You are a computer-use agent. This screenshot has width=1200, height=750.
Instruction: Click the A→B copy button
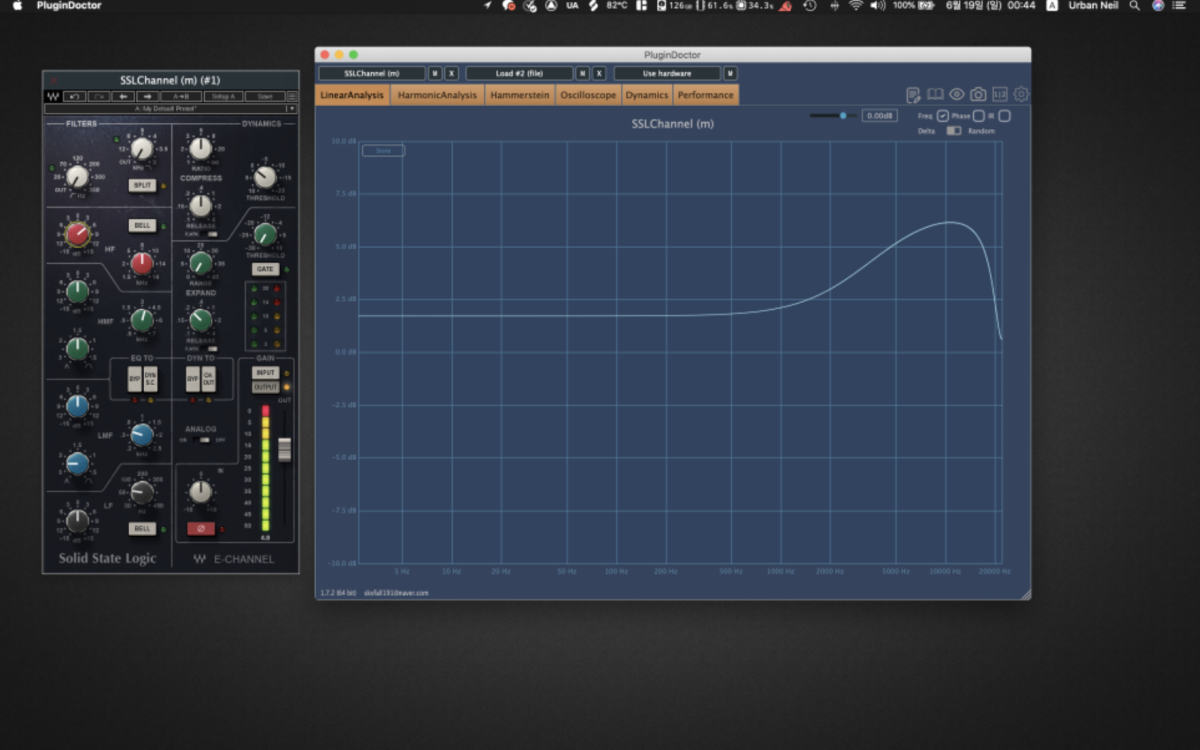point(181,97)
